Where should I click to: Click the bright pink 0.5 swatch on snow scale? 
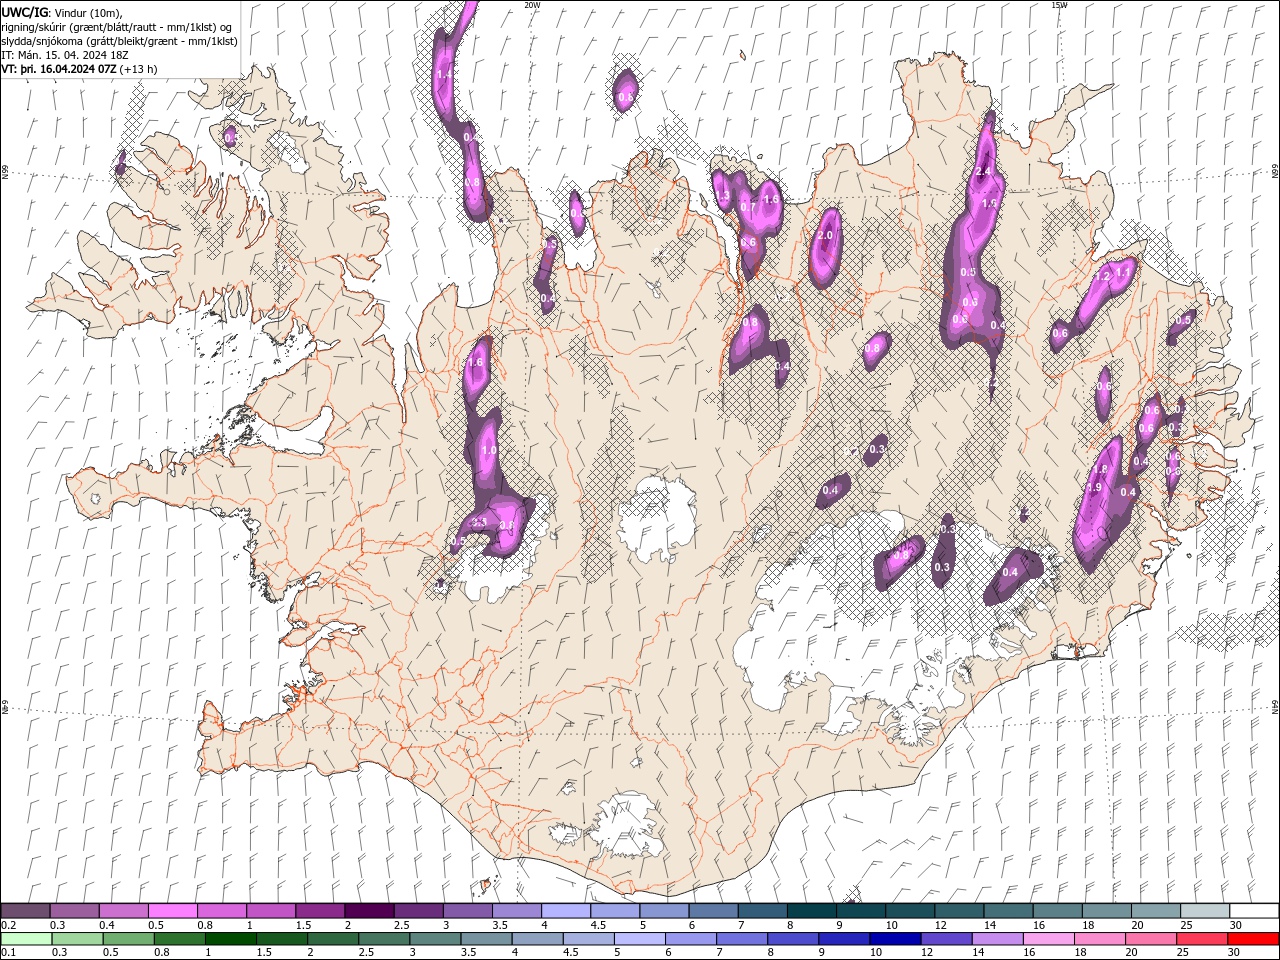click(173, 910)
